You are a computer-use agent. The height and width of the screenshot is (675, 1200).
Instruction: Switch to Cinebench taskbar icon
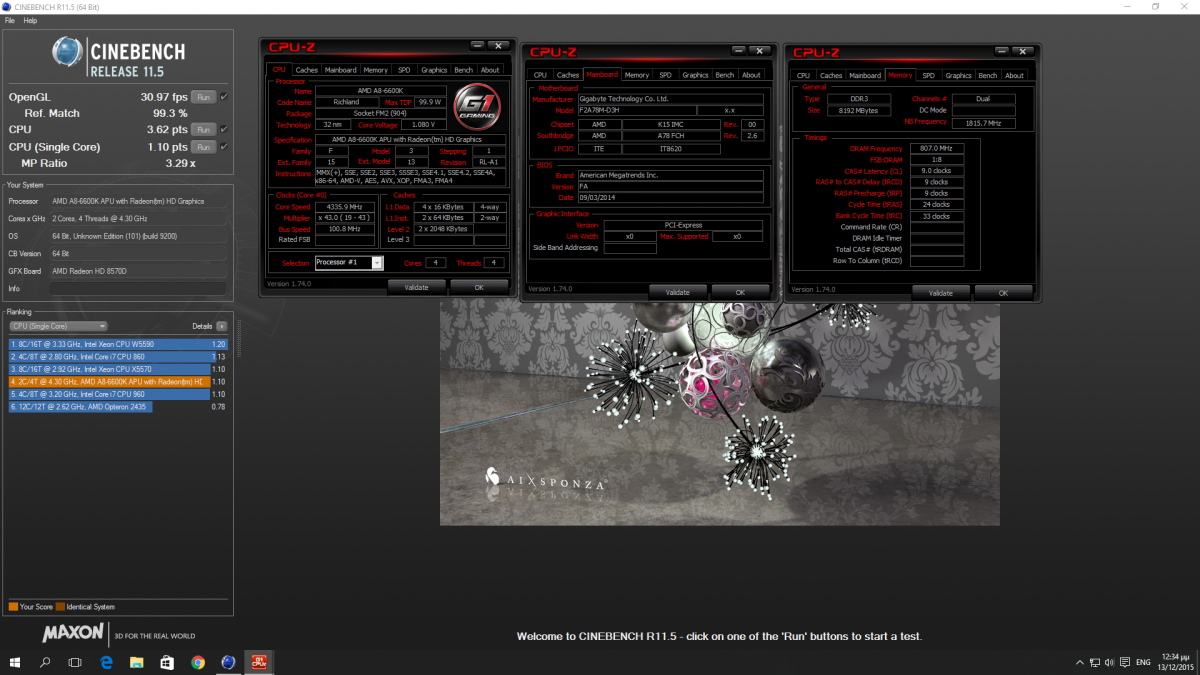(x=228, y=662)
